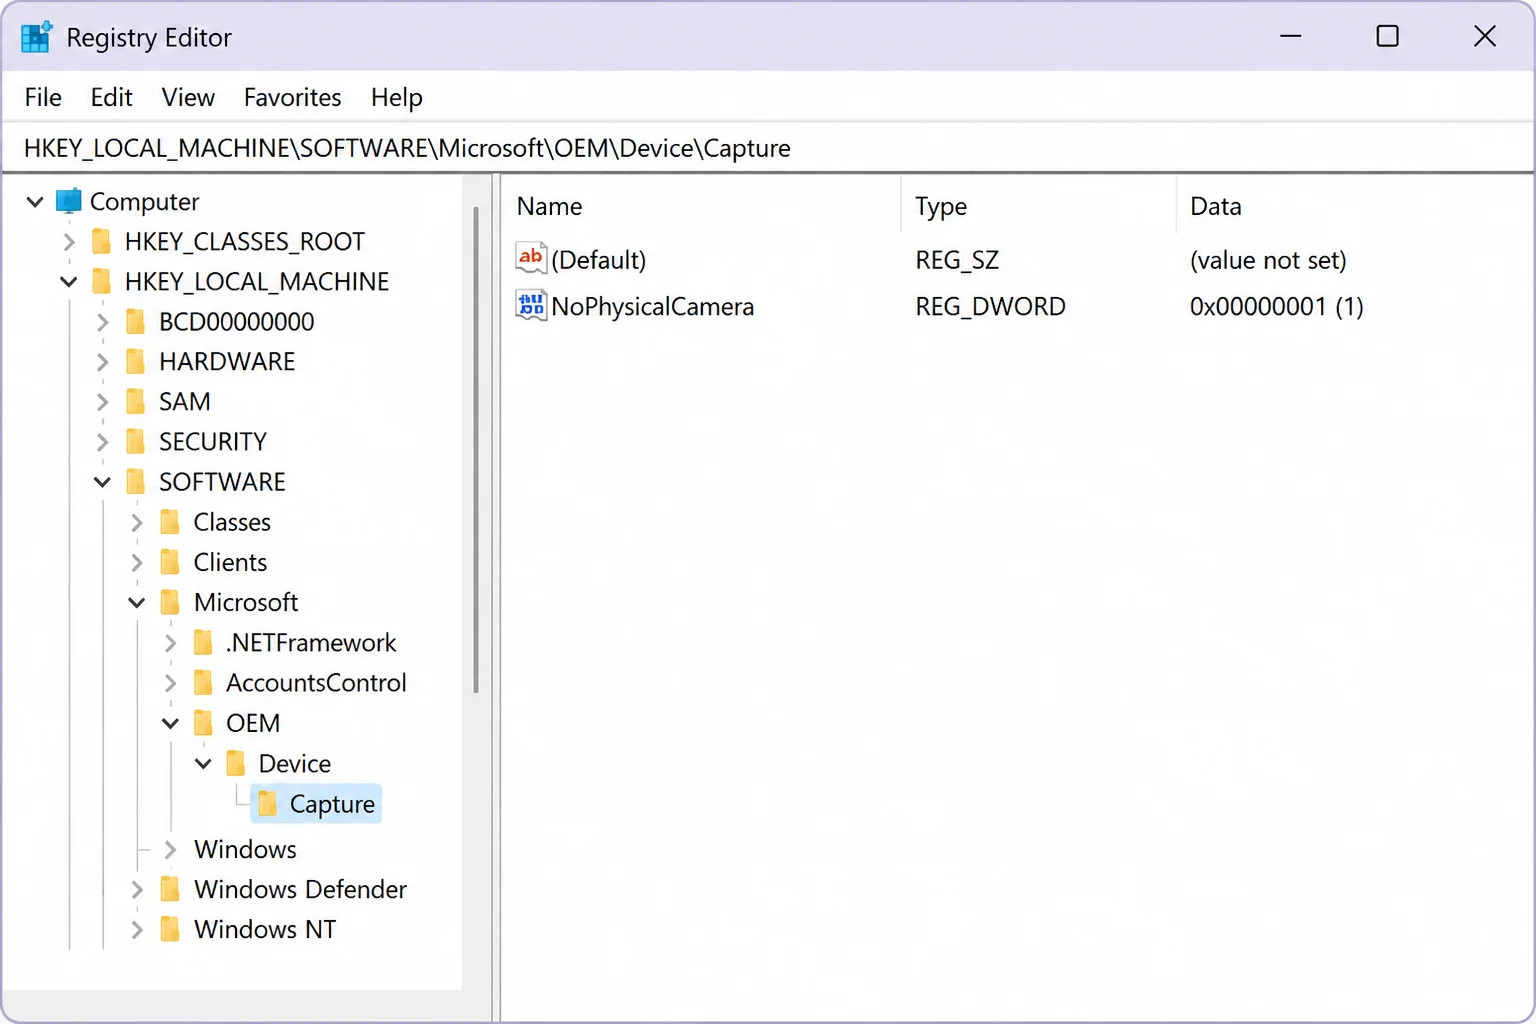The height and width of the screenshot is (1024, 1536).
Task: Click the AccountsControl folder icon
Action: pos(203,682)
